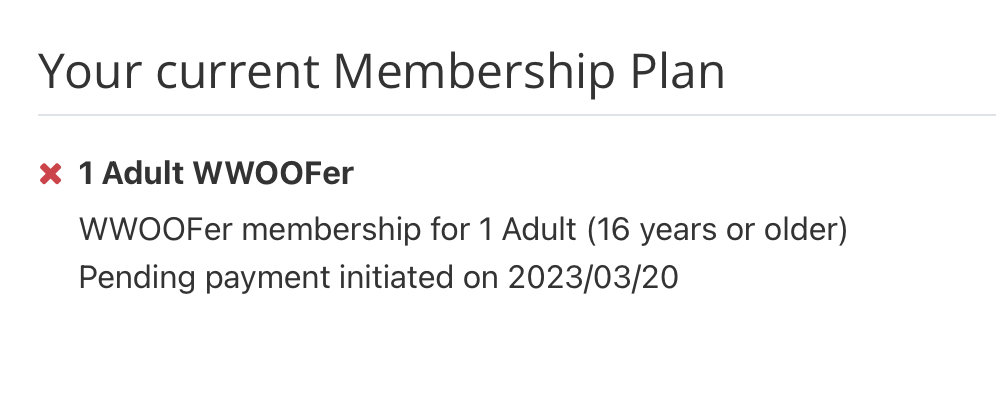Click the word "payment" in the status line

267,280
